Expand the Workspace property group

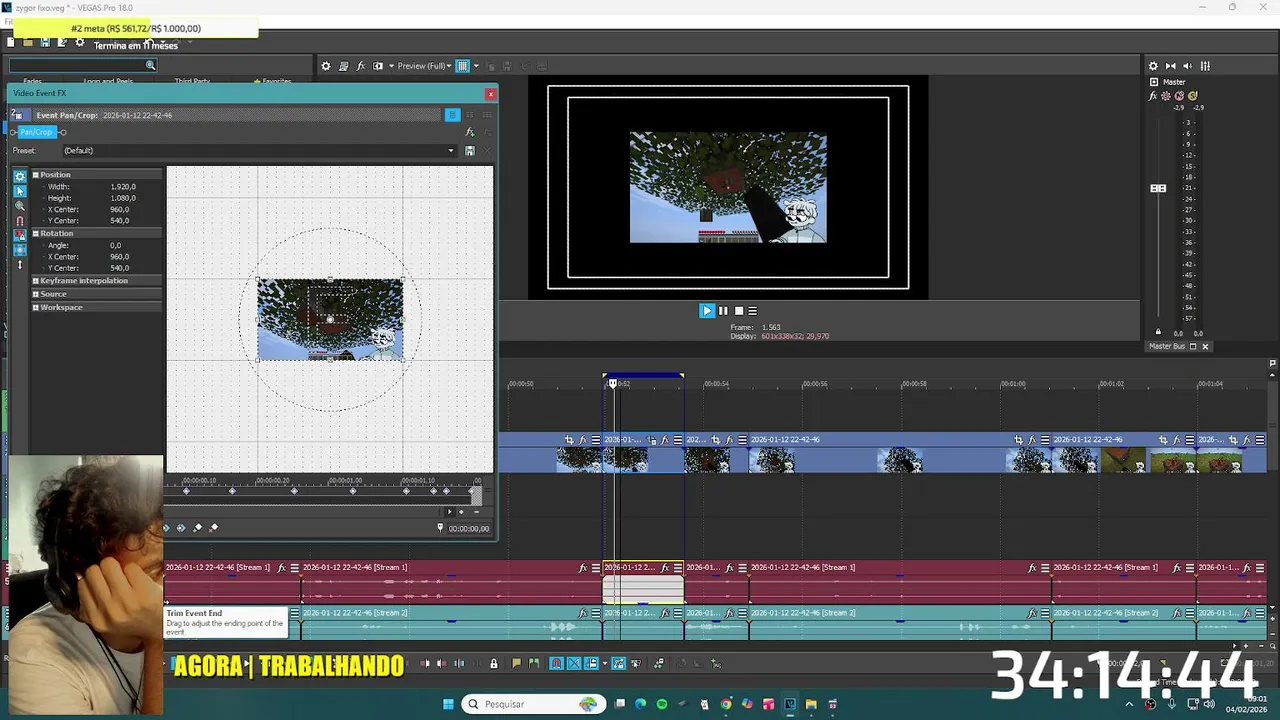click(35, 307)
